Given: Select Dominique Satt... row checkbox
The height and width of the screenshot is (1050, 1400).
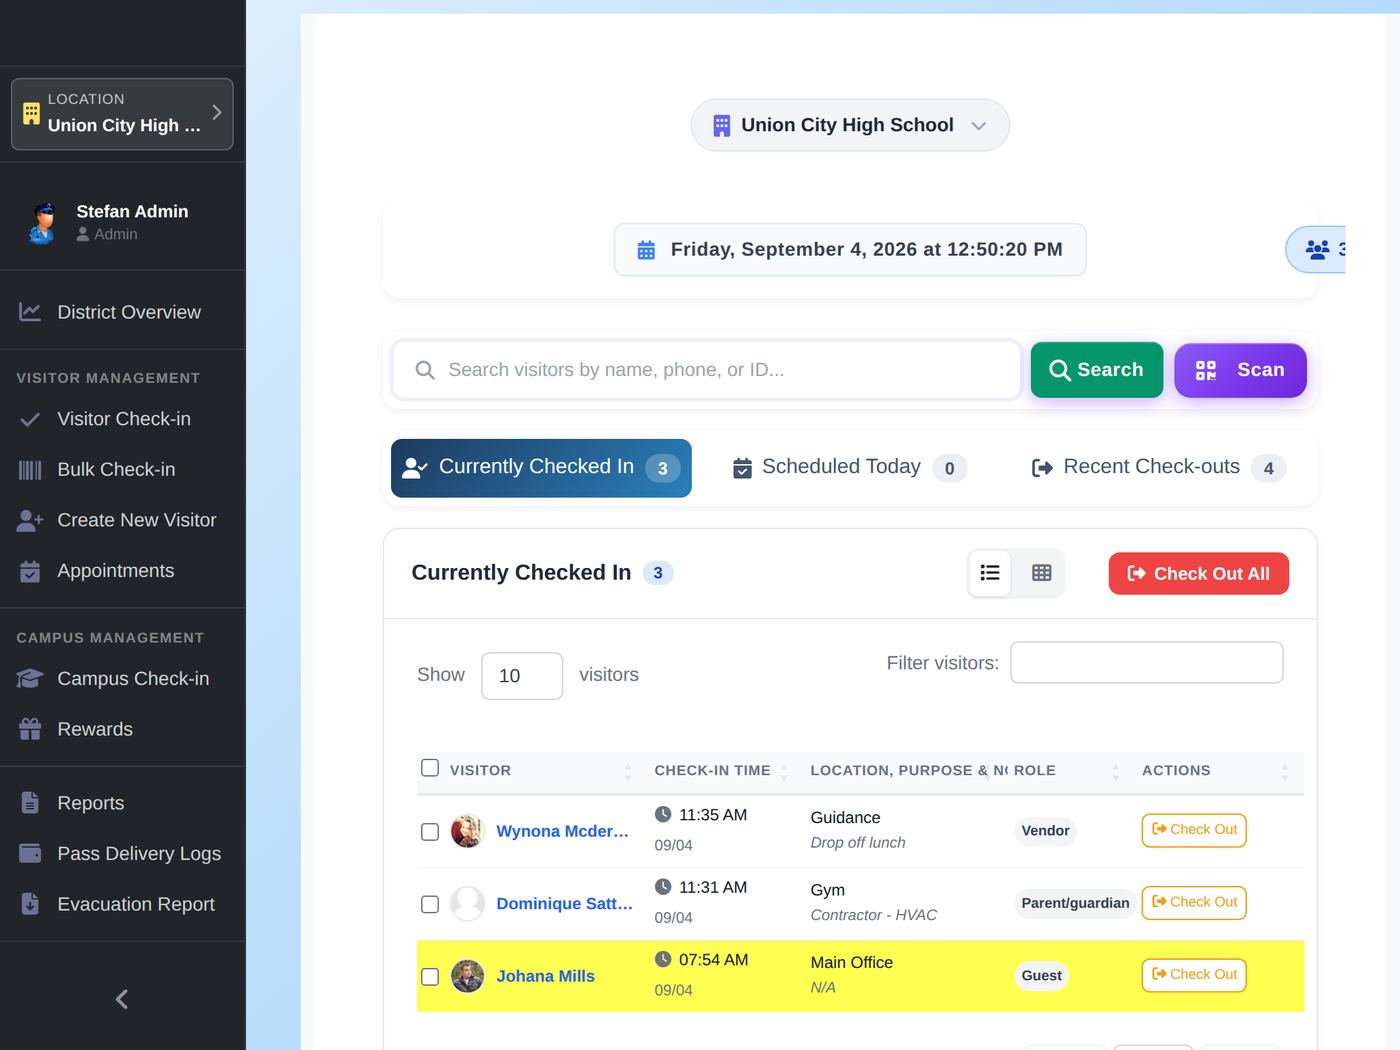Looking at the screenshot, I should click(430, 904).
